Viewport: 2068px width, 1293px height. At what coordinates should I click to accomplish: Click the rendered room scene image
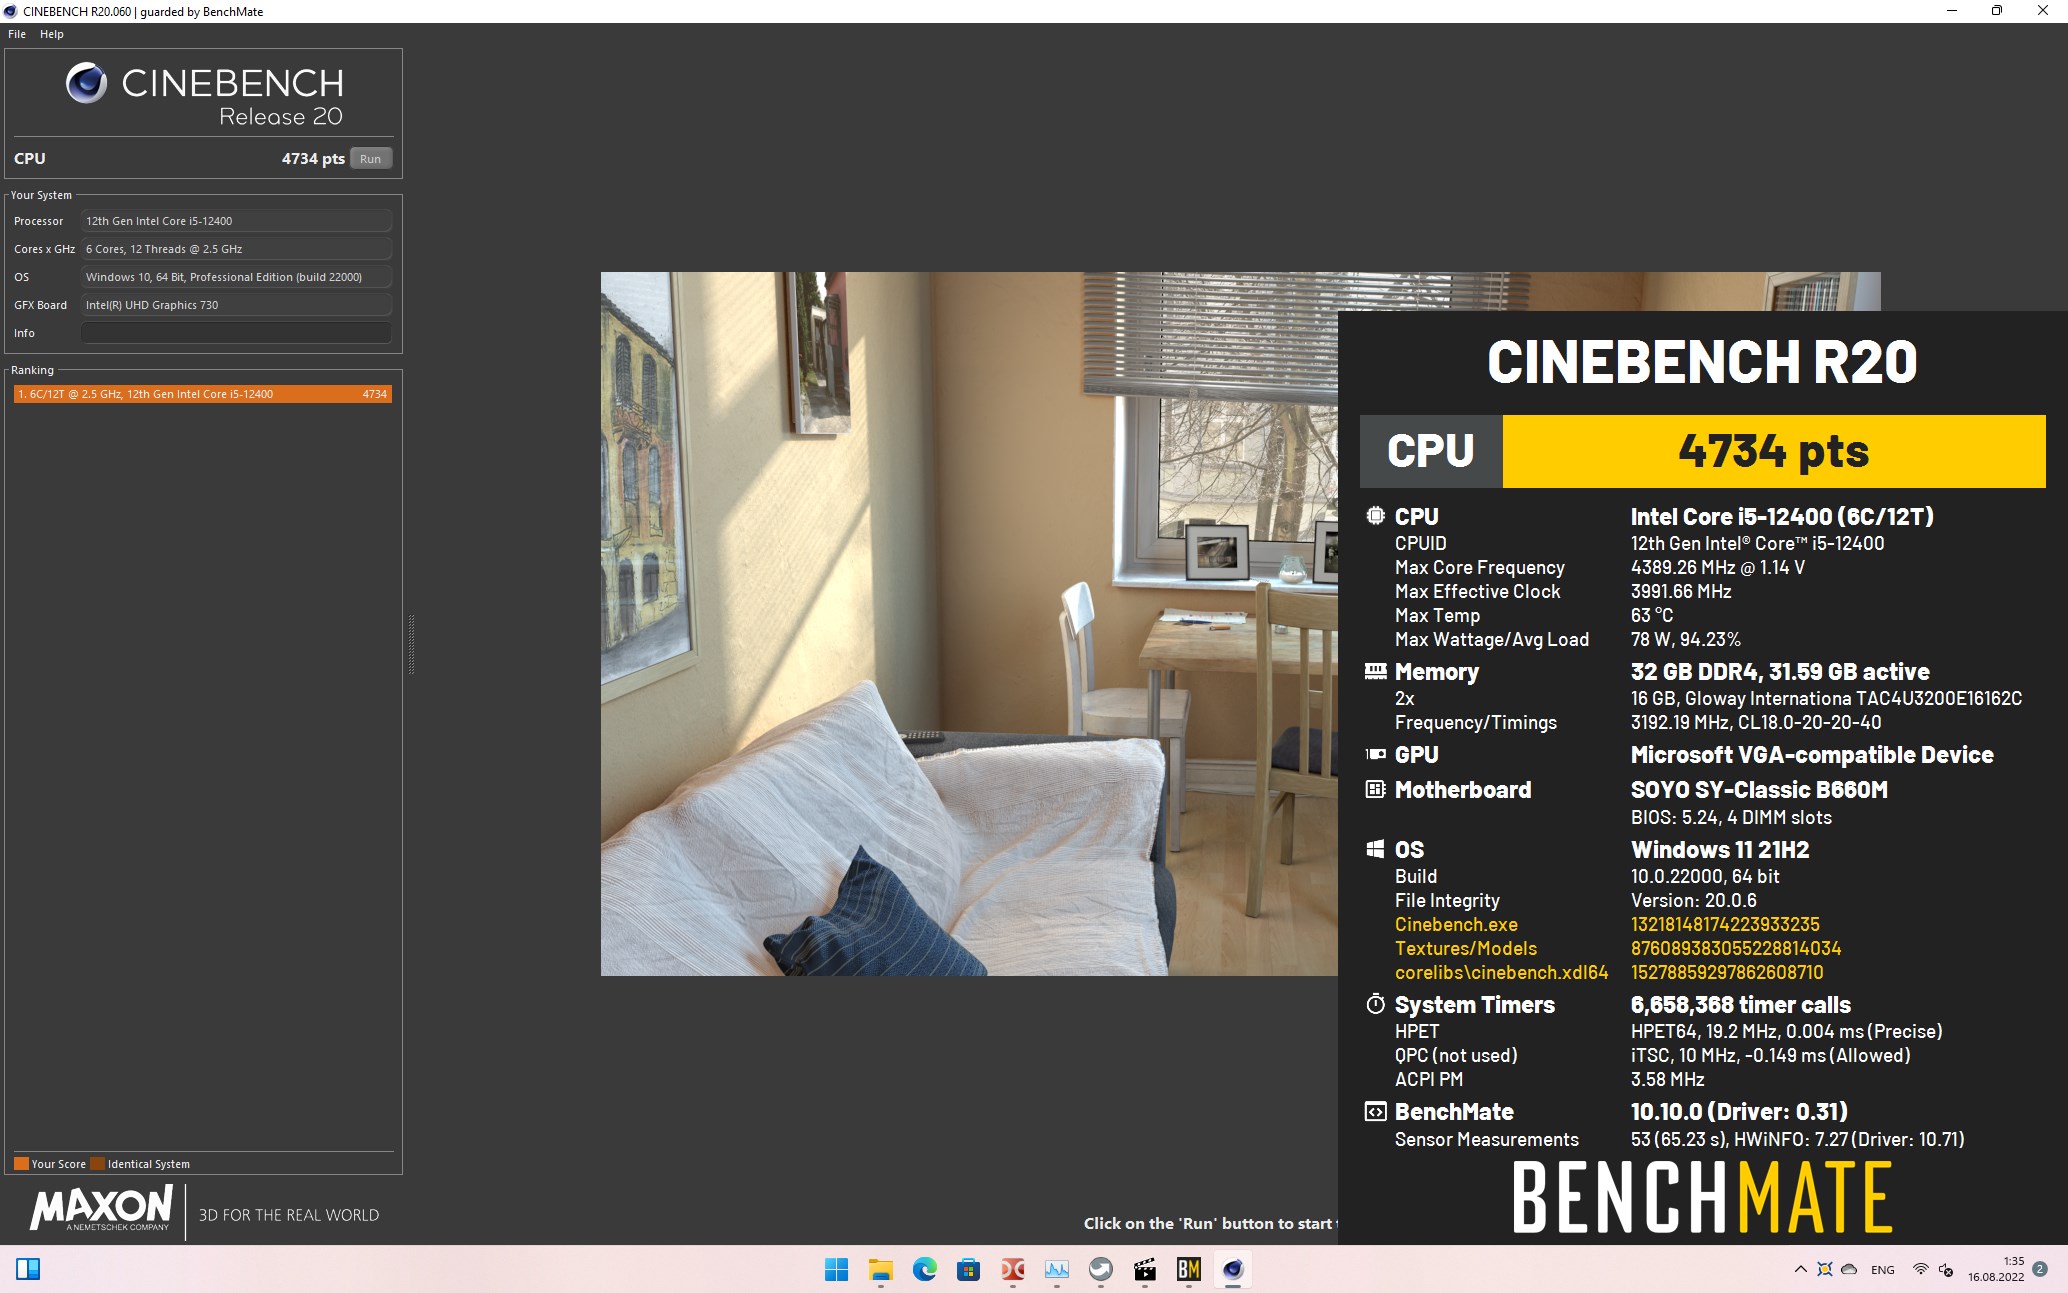969,624
